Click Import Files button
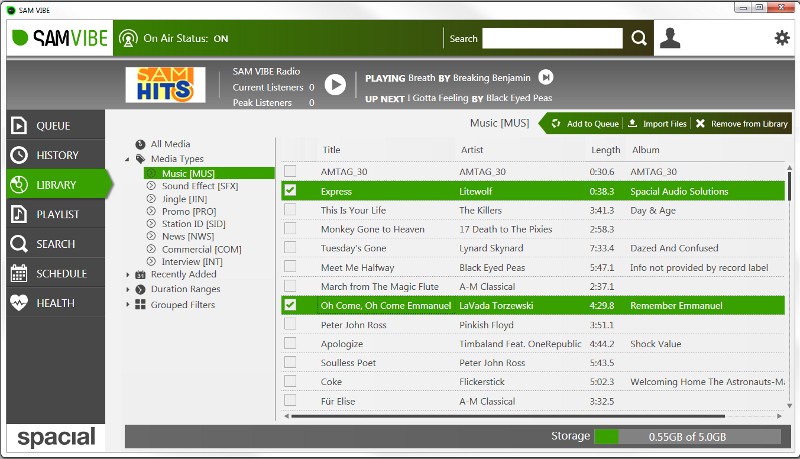 [x=657, y=123]
